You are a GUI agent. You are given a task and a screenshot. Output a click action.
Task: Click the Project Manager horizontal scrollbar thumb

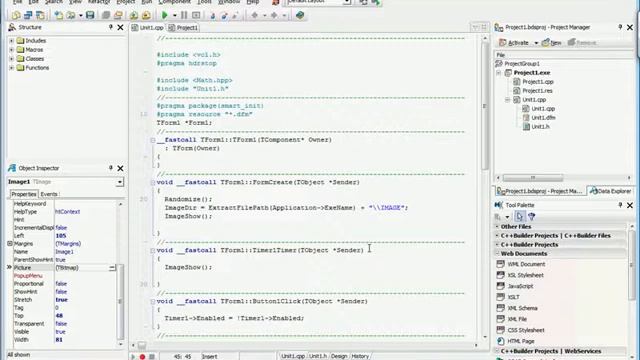pyautogui.click(x=533, y=178)
